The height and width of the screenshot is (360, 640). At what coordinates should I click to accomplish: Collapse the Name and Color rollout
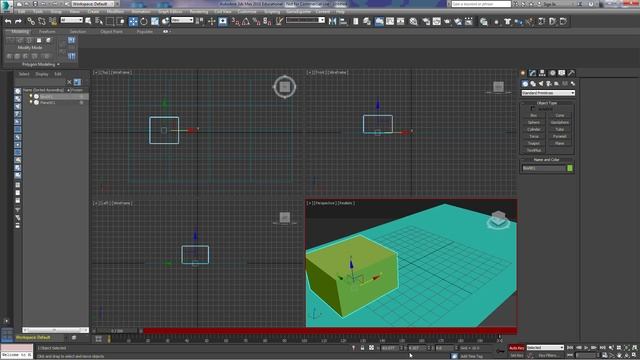(547, 160)
